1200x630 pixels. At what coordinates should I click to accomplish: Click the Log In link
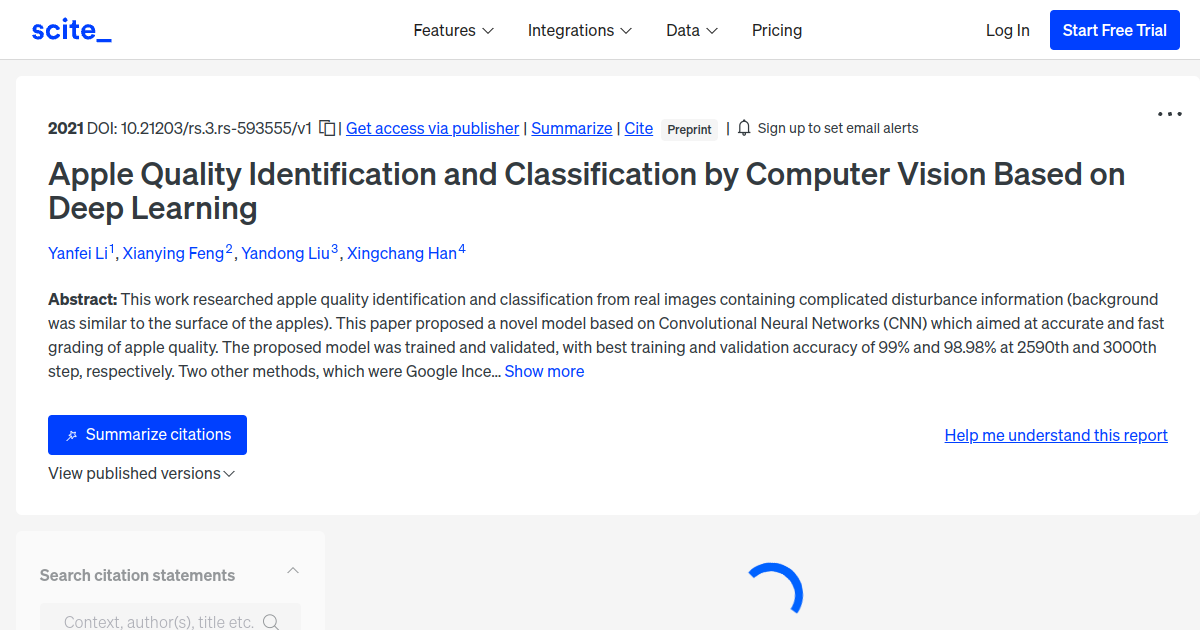click(x=1007, y=30)
